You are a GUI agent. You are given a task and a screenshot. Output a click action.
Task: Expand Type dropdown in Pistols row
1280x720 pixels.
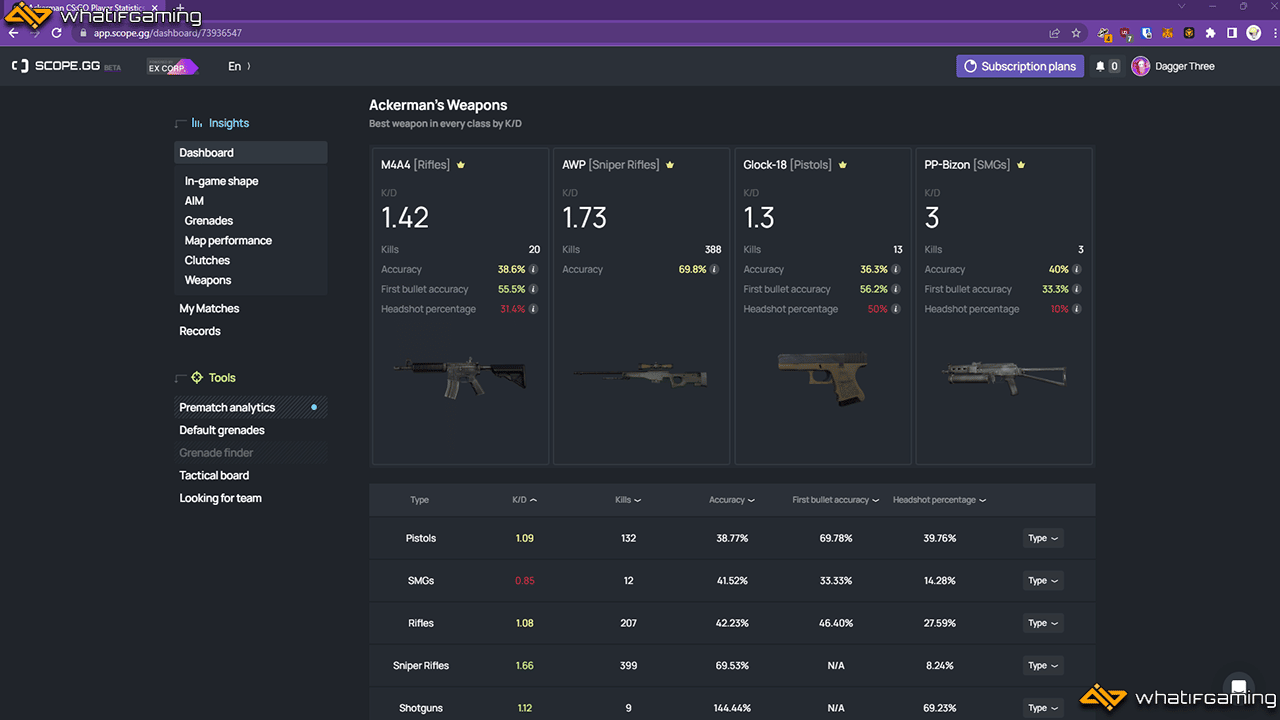[x=1042, y=538]
